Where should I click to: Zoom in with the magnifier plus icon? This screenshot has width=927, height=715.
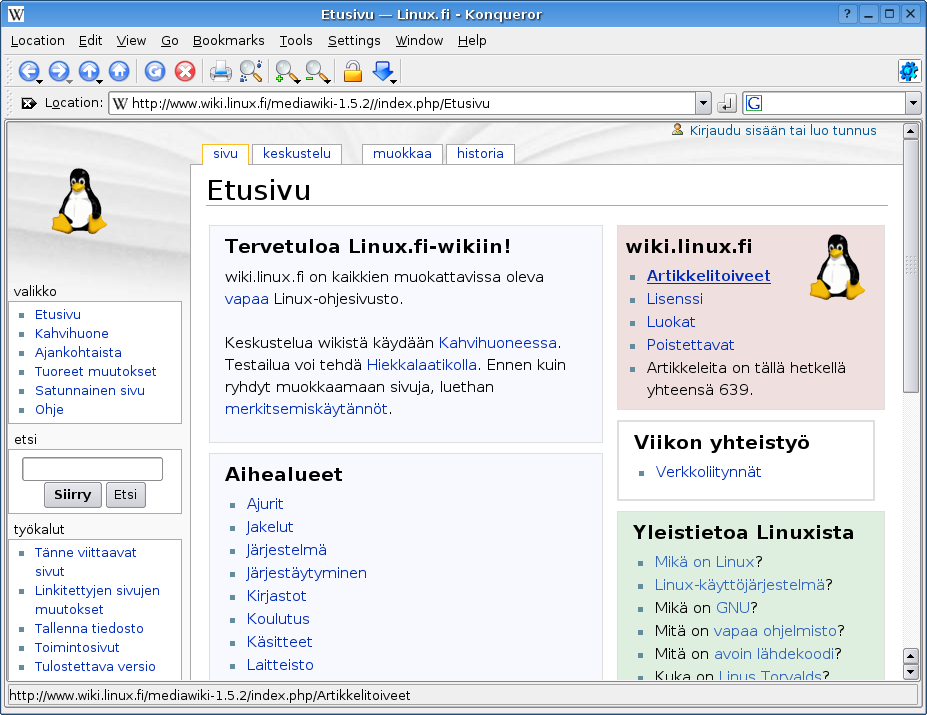[287, 71]
